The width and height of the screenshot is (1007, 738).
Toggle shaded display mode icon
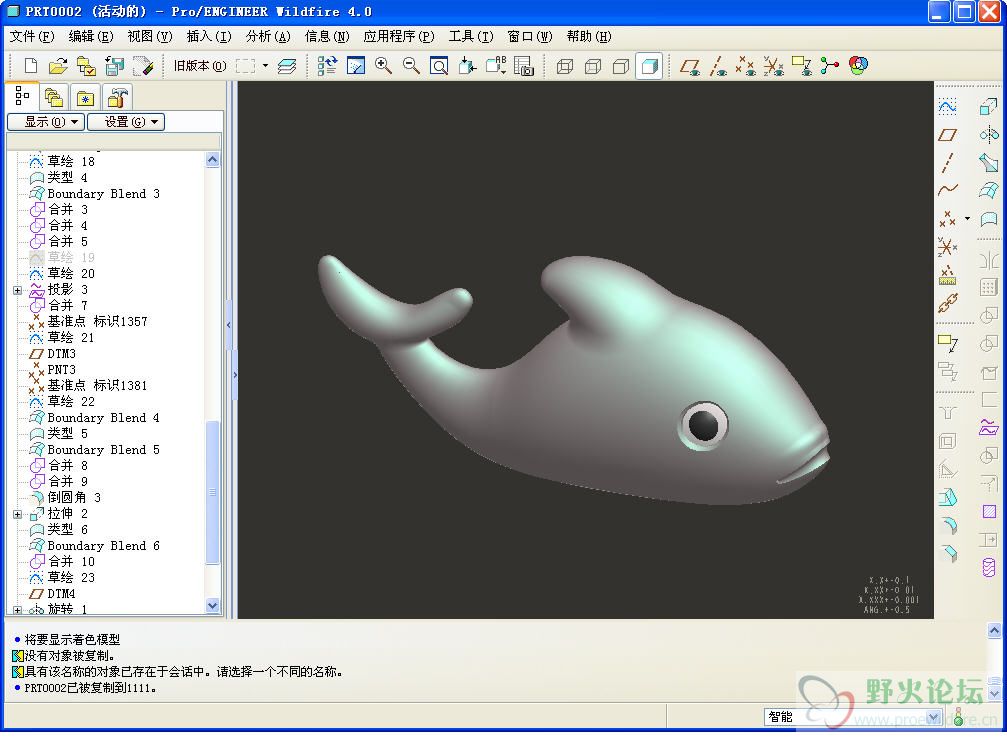point(649,66)
